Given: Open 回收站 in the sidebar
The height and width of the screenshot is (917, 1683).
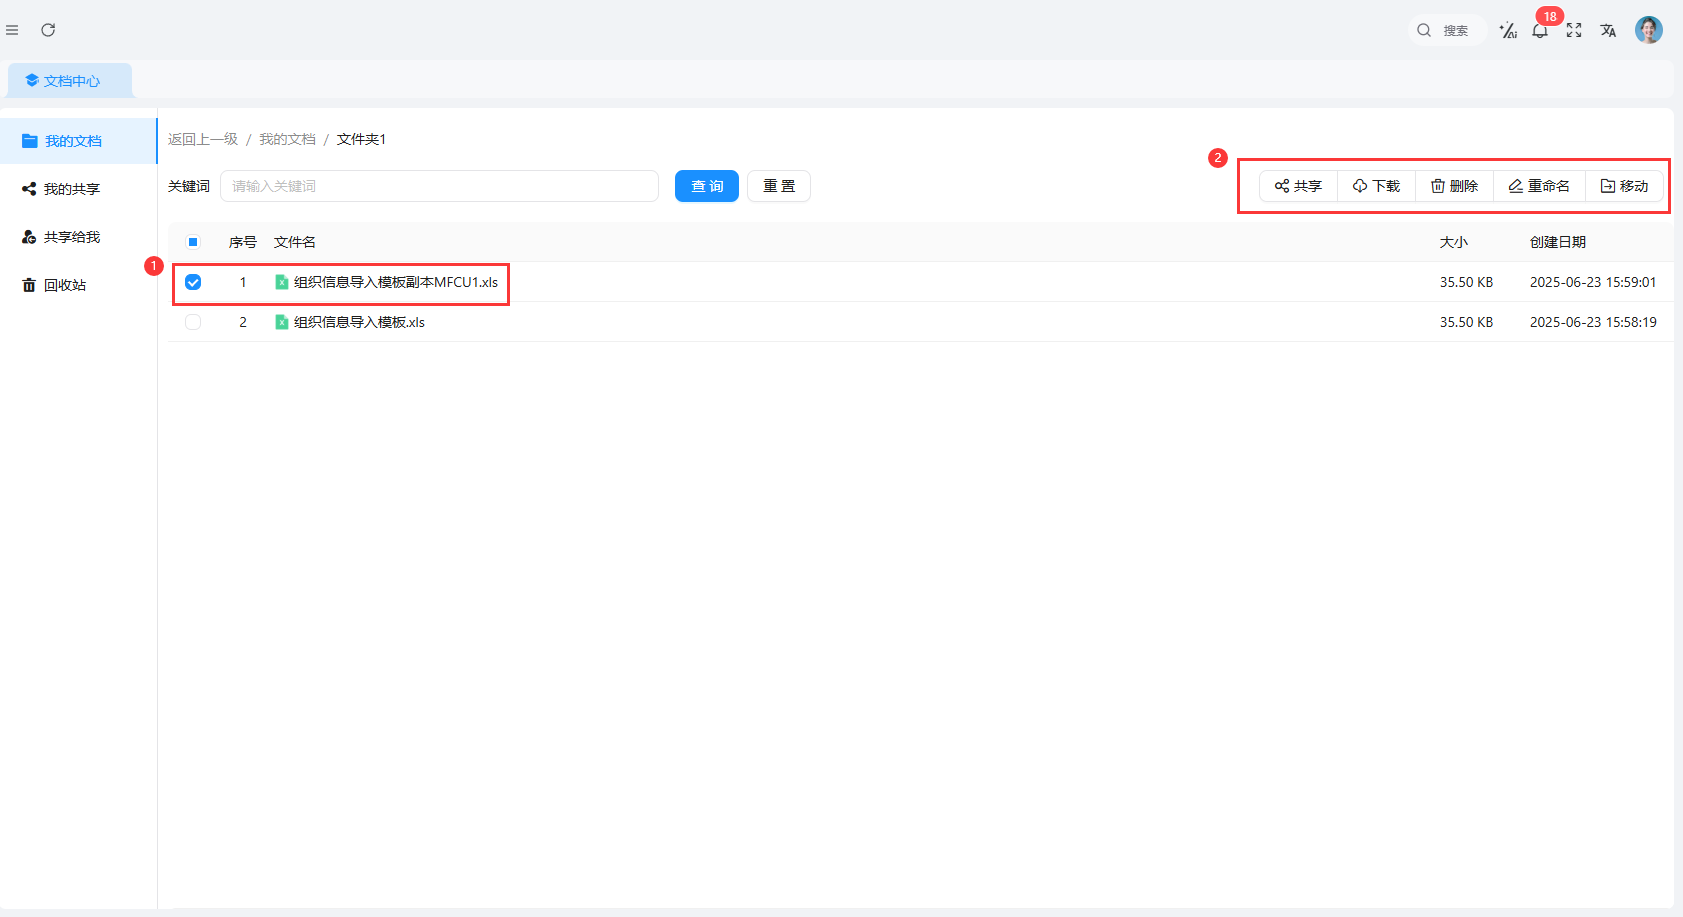Looking at the screenshot, I should 78,285.
